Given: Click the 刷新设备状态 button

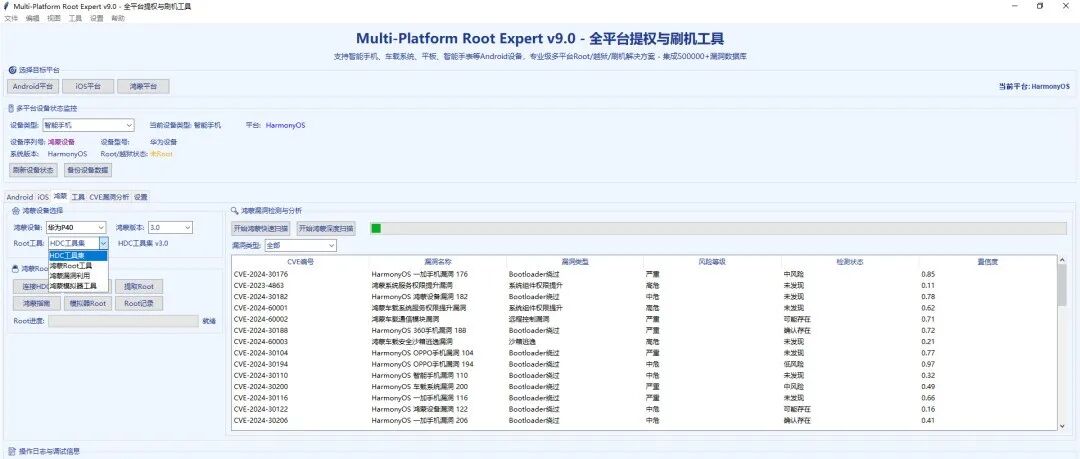Looking at the screenshot, I should [x=32, y=170].
